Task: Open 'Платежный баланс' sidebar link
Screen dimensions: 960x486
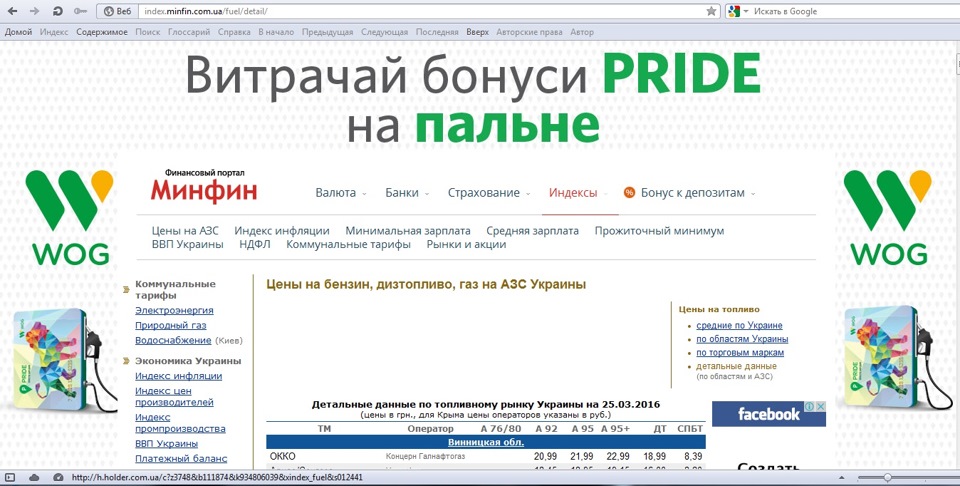Action: [181, 458]
